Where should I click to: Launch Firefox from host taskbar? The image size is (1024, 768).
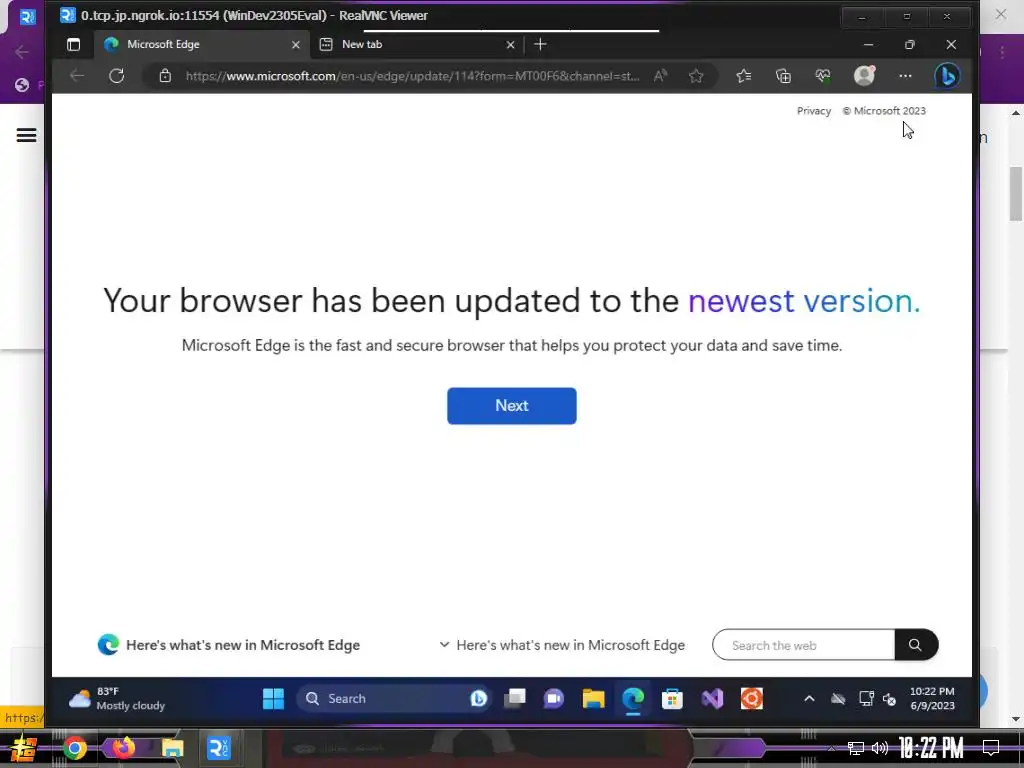123,748
